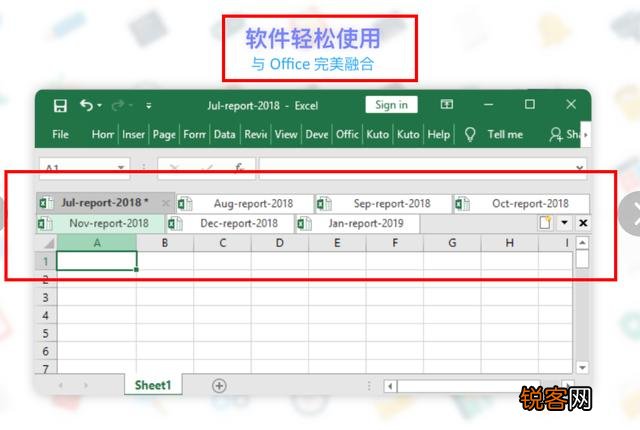Switch to Sep-report-2018 workbook tab
The width and height of the screenshot is (640, 430).
click(x=384, y=203)
